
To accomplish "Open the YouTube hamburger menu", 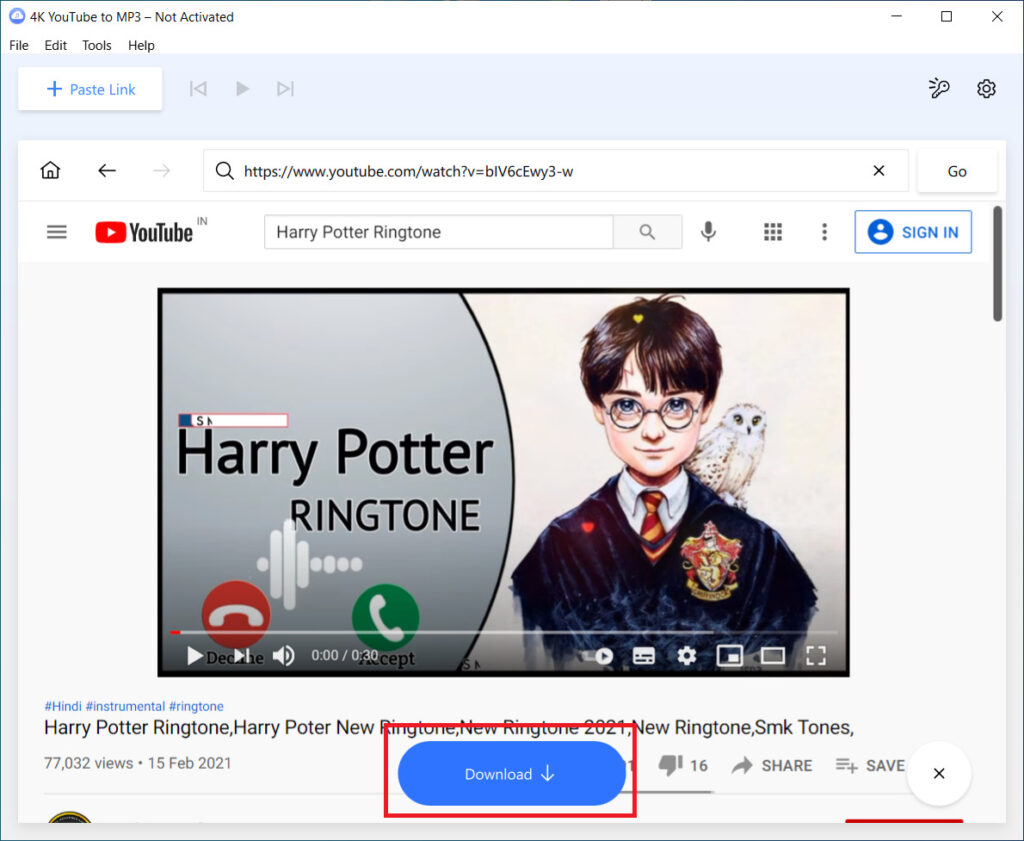I will [57, 232].
